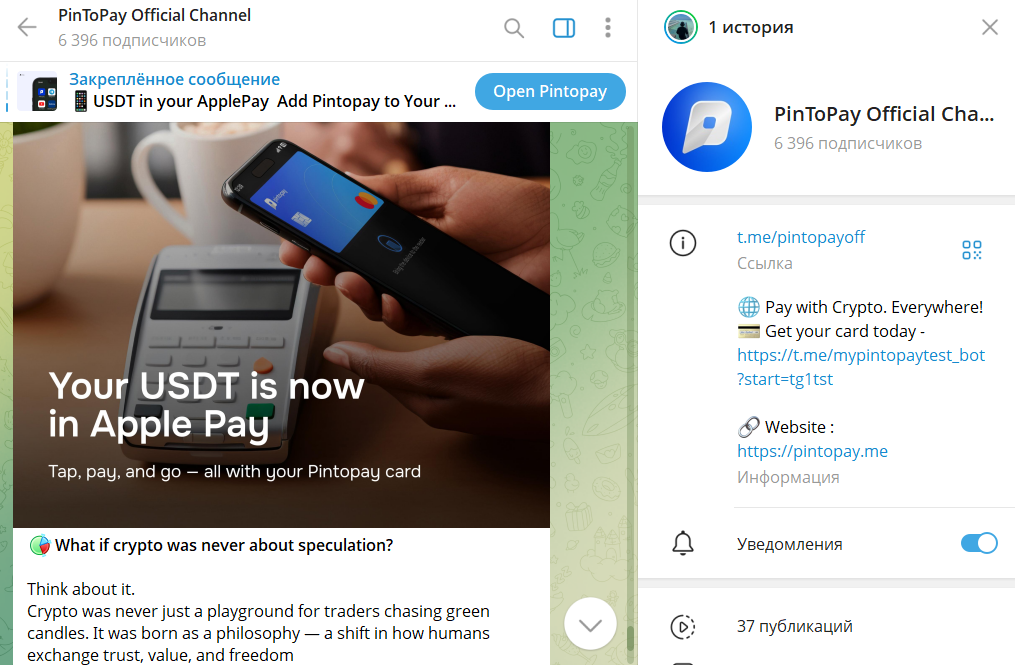Open search in the channel
The height and width of the screenshot is (665, 1015).
click(x=514, y=28)
